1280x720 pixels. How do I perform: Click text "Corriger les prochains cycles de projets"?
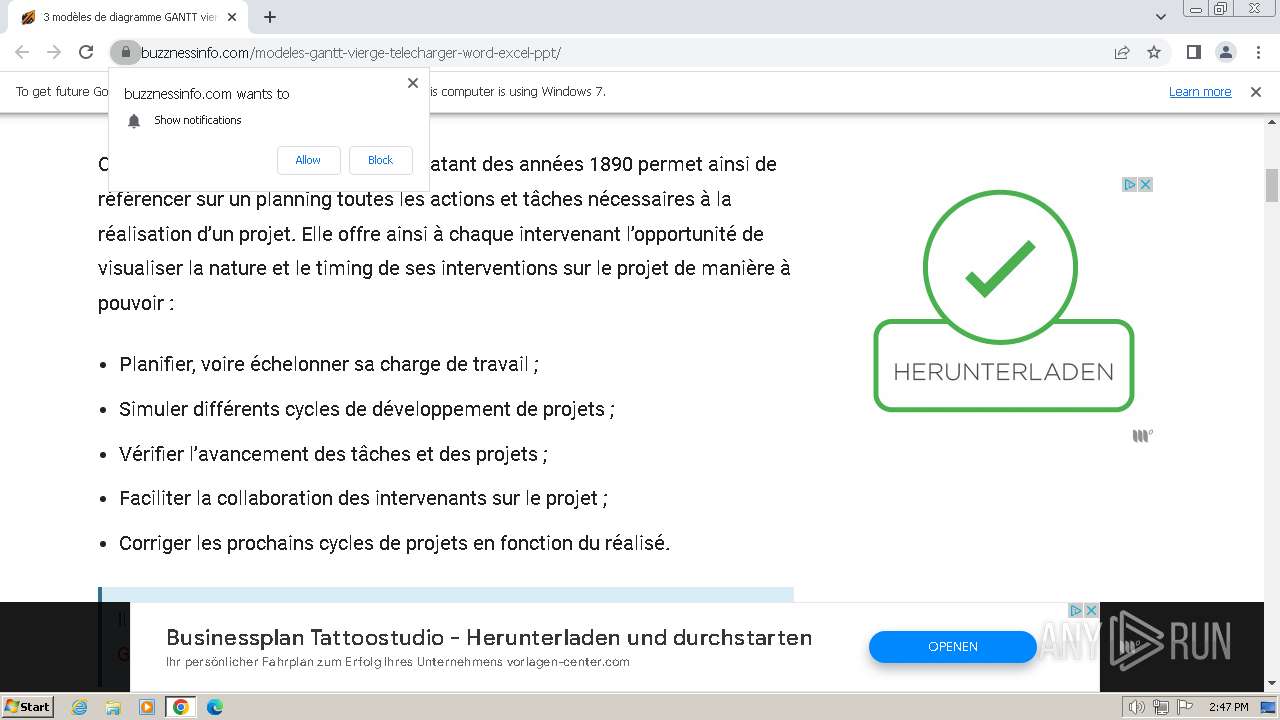tap(394, 543)
